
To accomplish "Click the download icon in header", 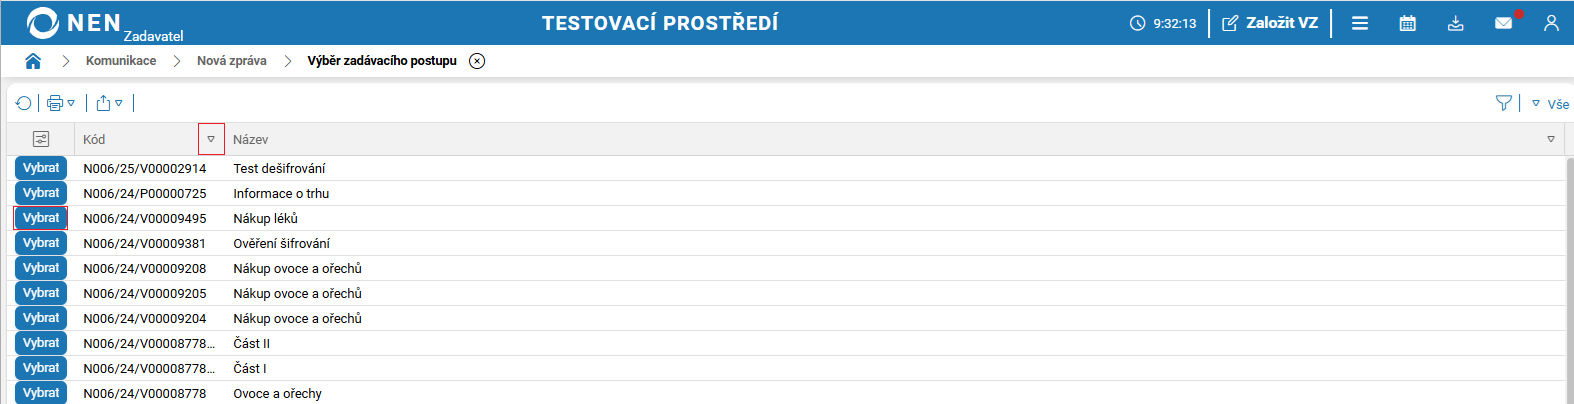I will (x=1455, y=23).
